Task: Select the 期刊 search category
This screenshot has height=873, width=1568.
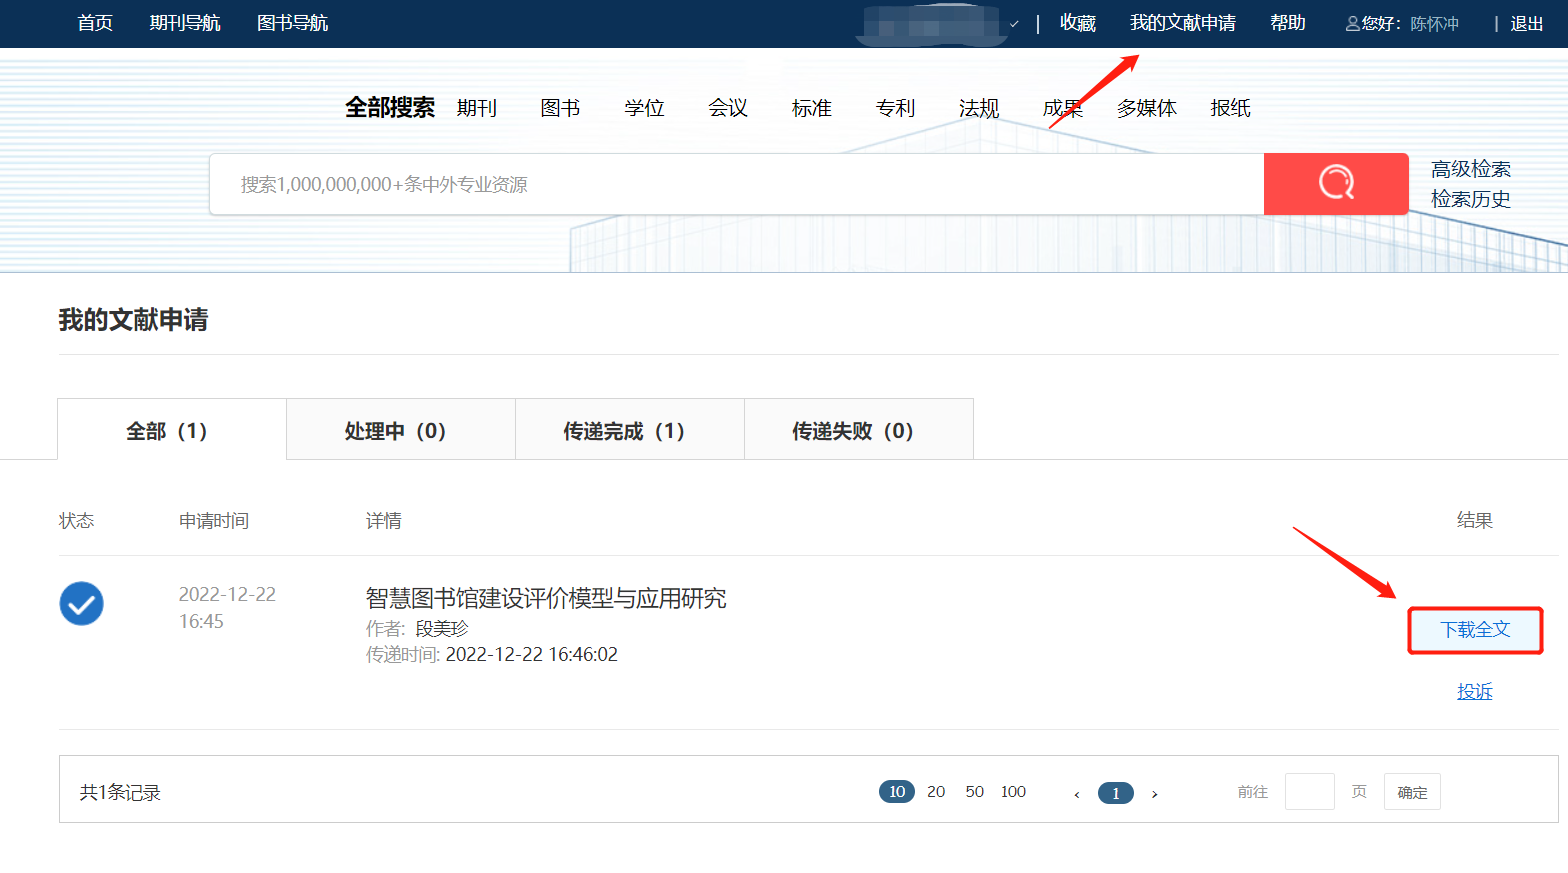Action: point(476,108)
